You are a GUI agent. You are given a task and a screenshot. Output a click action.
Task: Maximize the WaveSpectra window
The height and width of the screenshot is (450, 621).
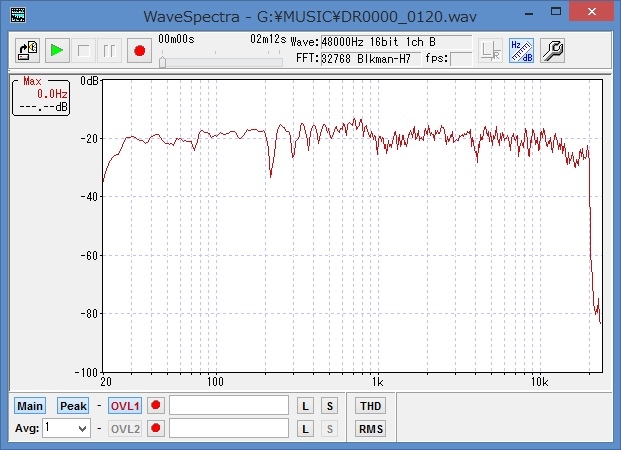(556, 11)
